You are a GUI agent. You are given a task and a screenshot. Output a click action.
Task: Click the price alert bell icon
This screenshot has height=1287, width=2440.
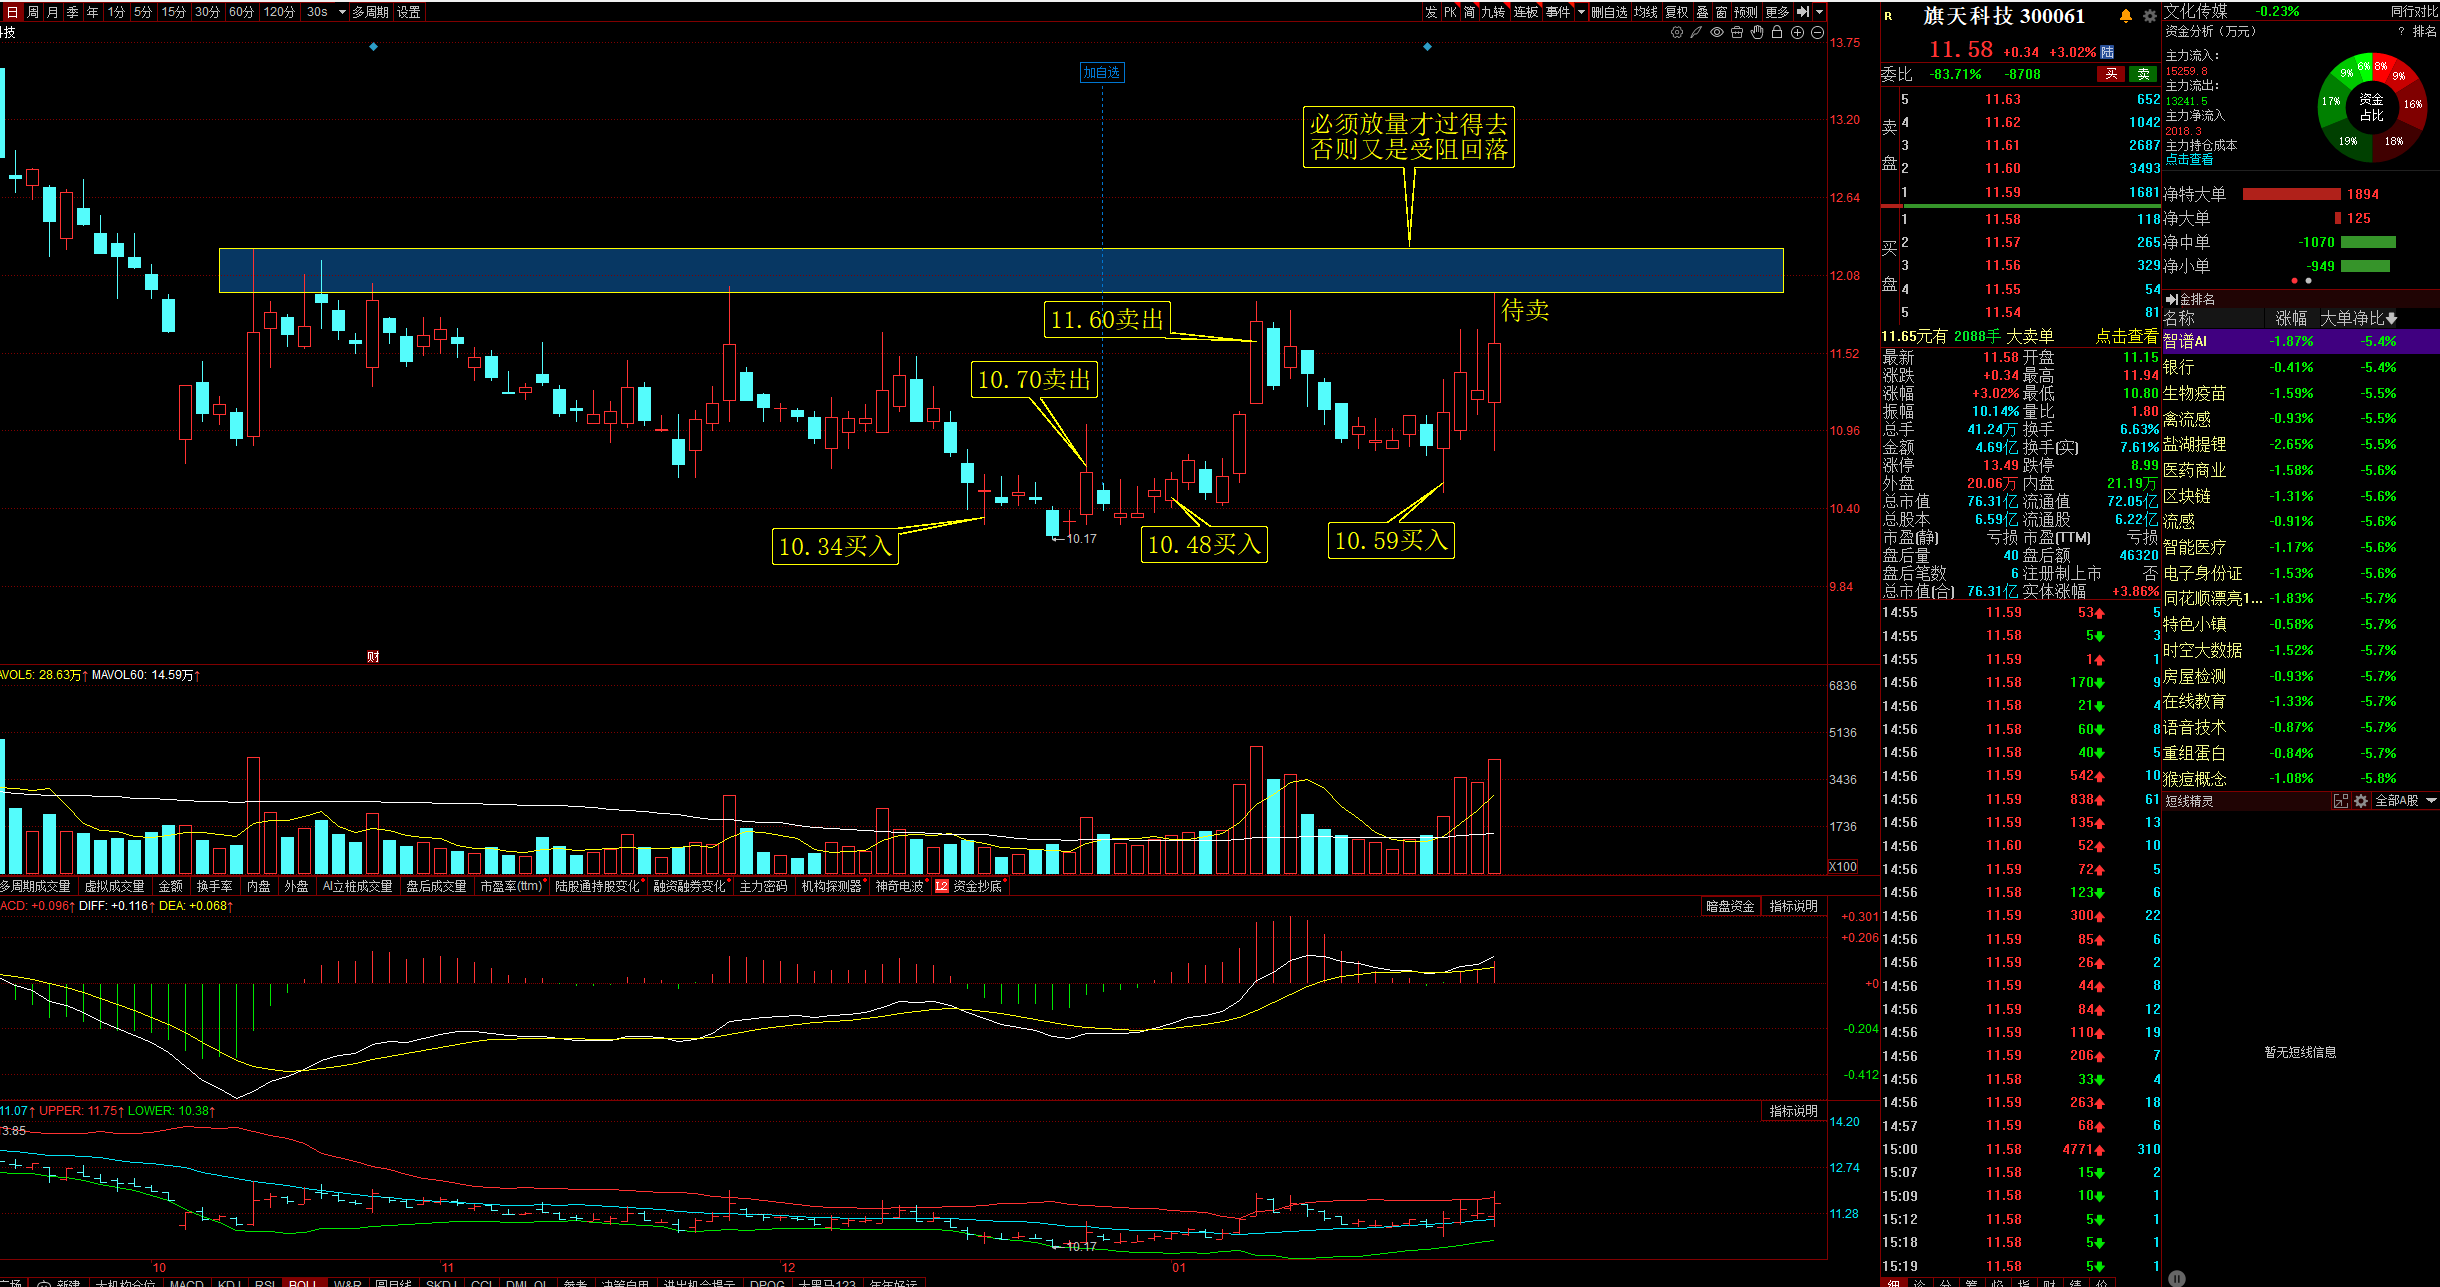pos(2126,16)
